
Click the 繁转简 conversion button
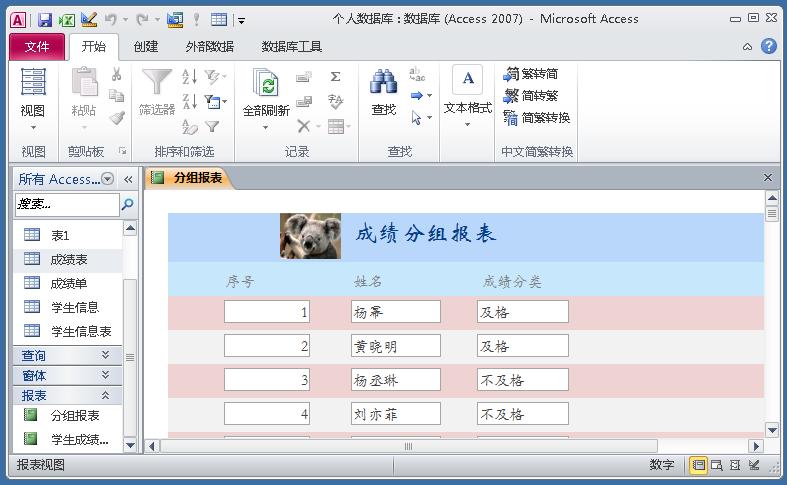coord(531,74)
